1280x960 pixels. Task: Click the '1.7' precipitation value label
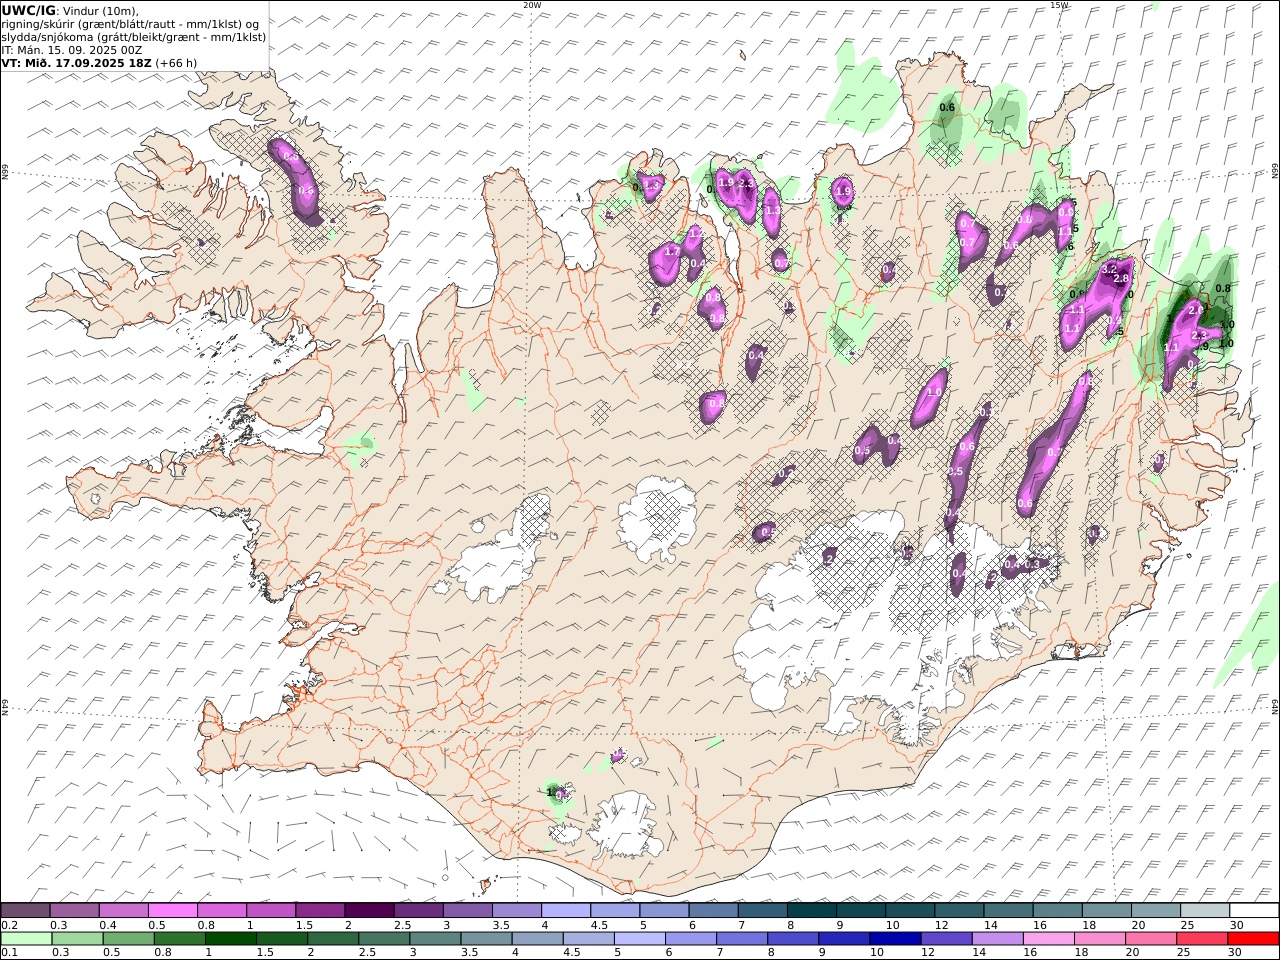(x=672, y=251)
